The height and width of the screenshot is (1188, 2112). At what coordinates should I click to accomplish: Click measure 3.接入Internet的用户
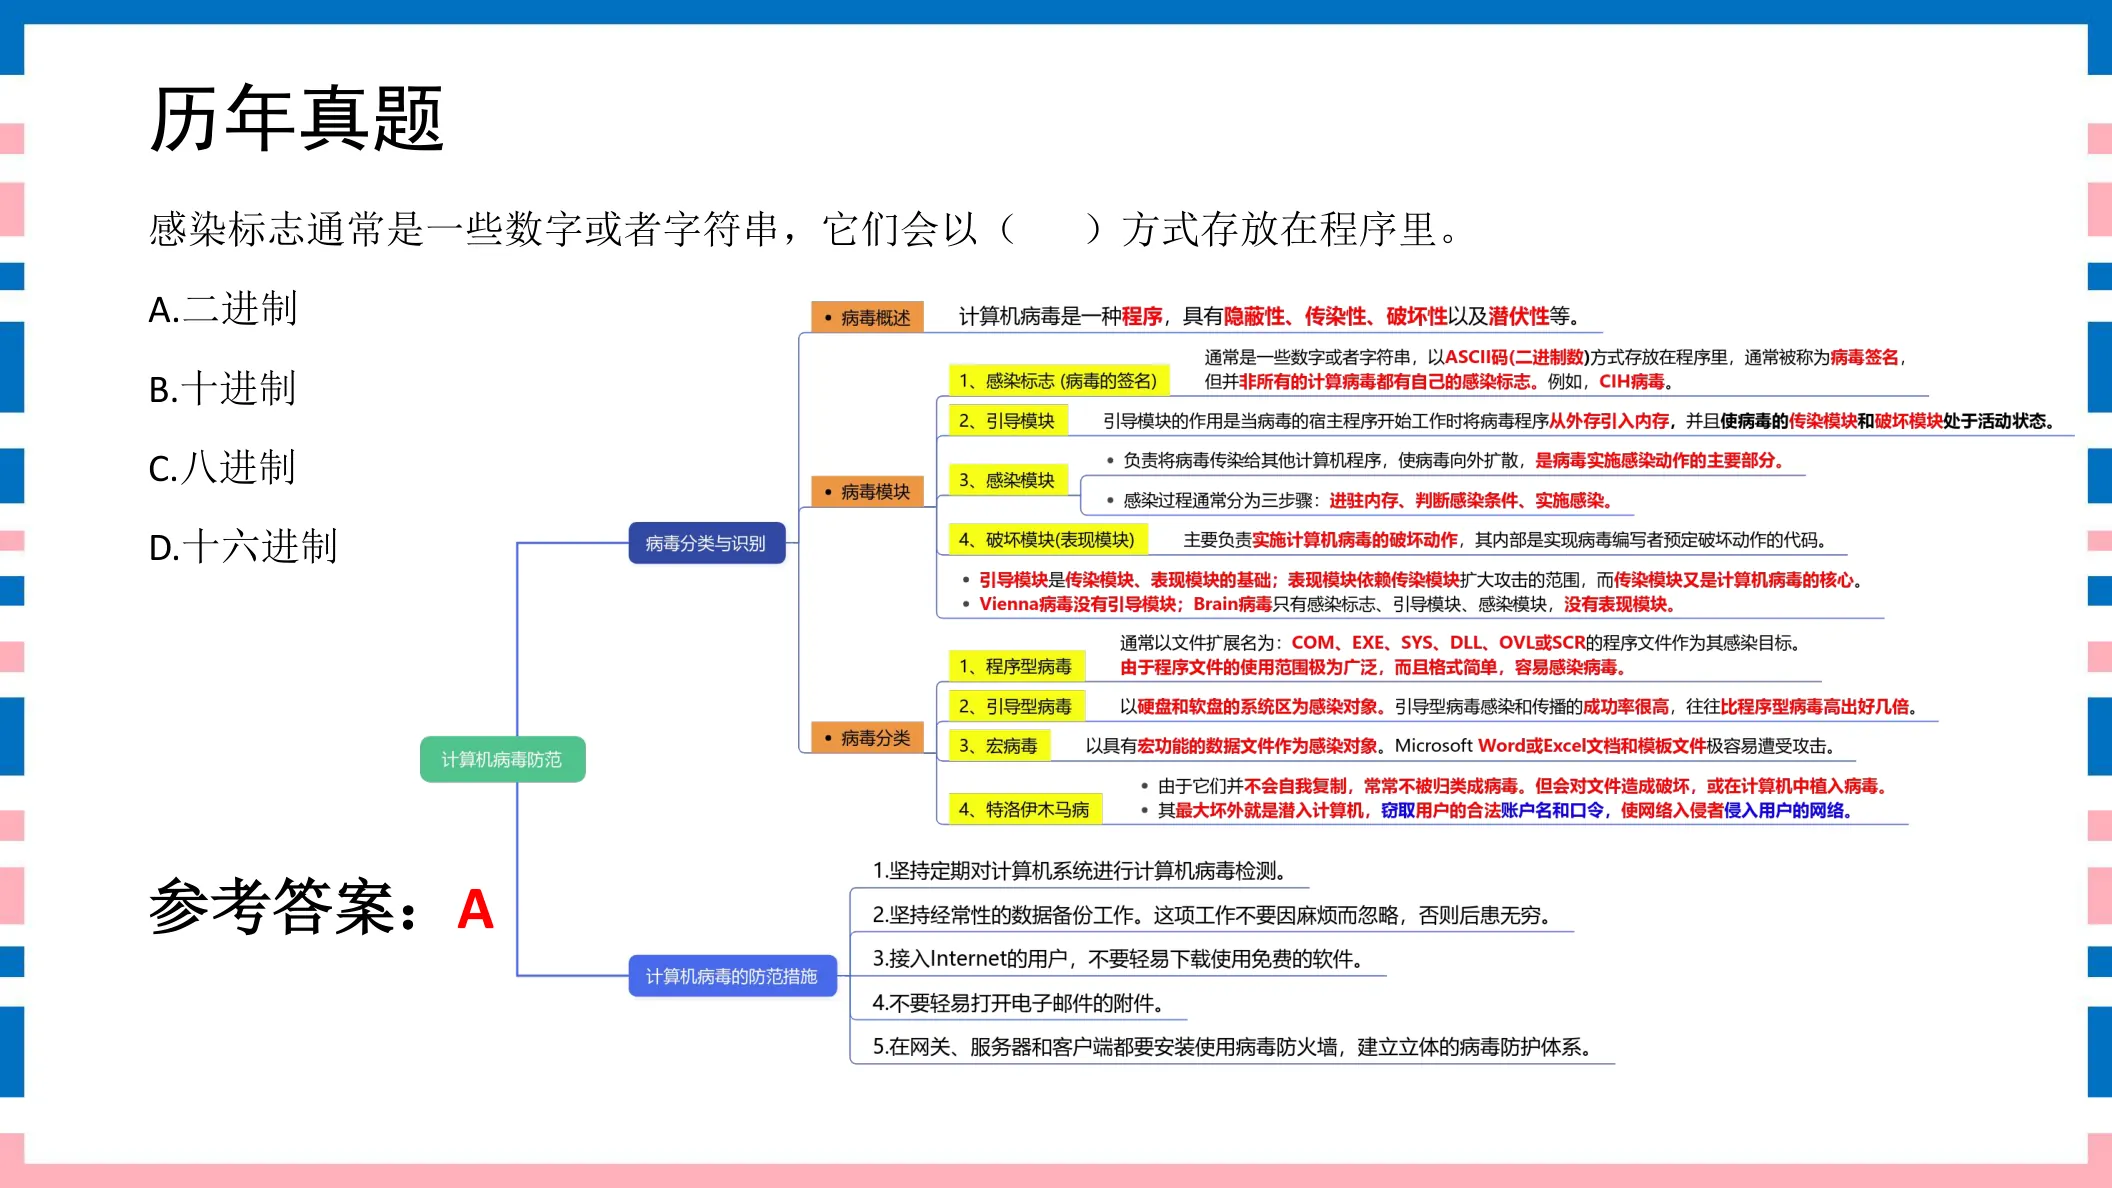coord(1118,959)
